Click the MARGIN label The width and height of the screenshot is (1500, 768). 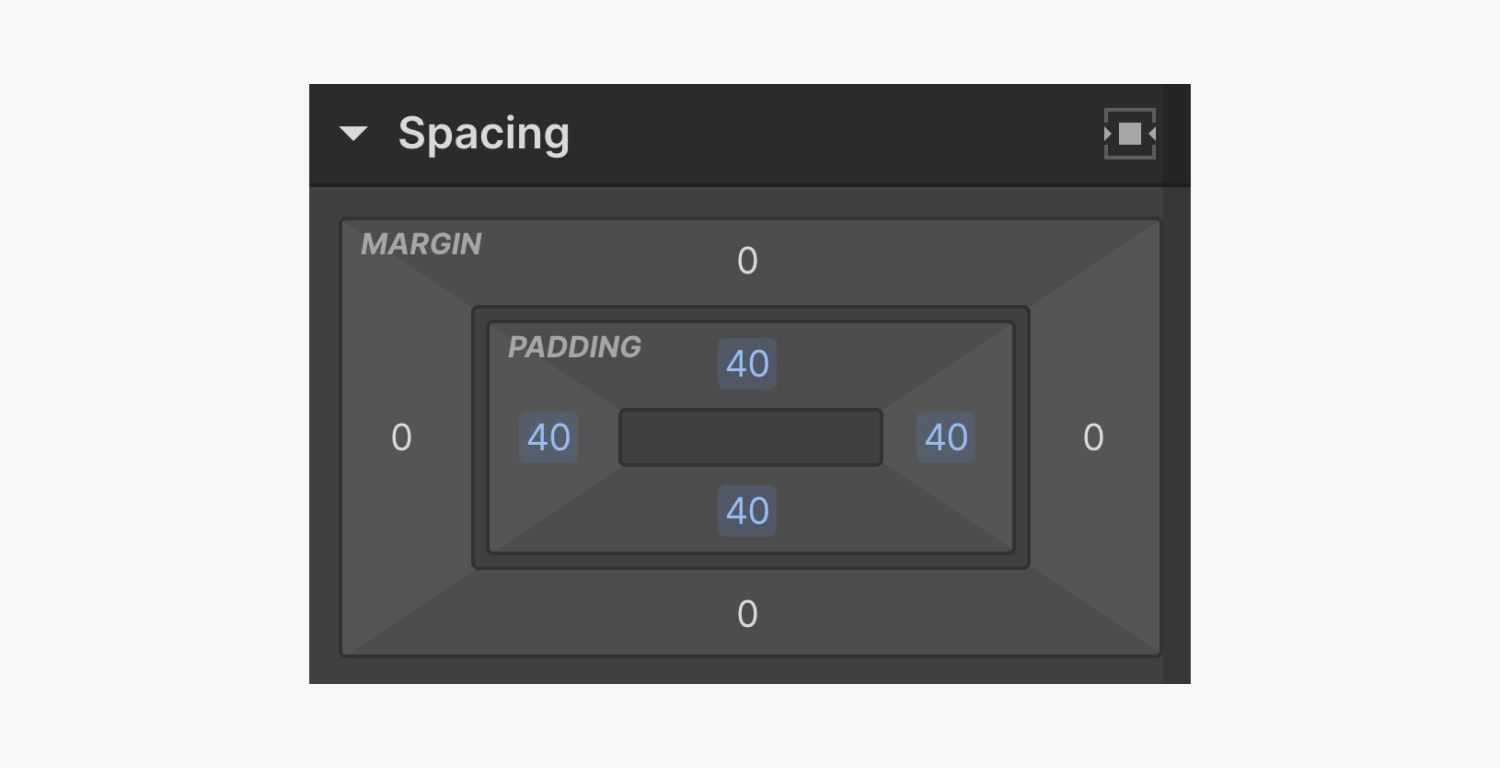click(x=421, y=244)
